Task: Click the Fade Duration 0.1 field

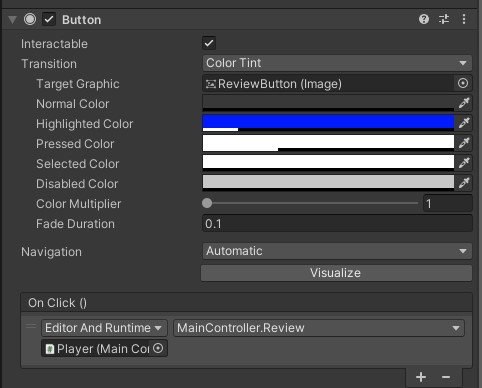Action: (x=337, y=223)
